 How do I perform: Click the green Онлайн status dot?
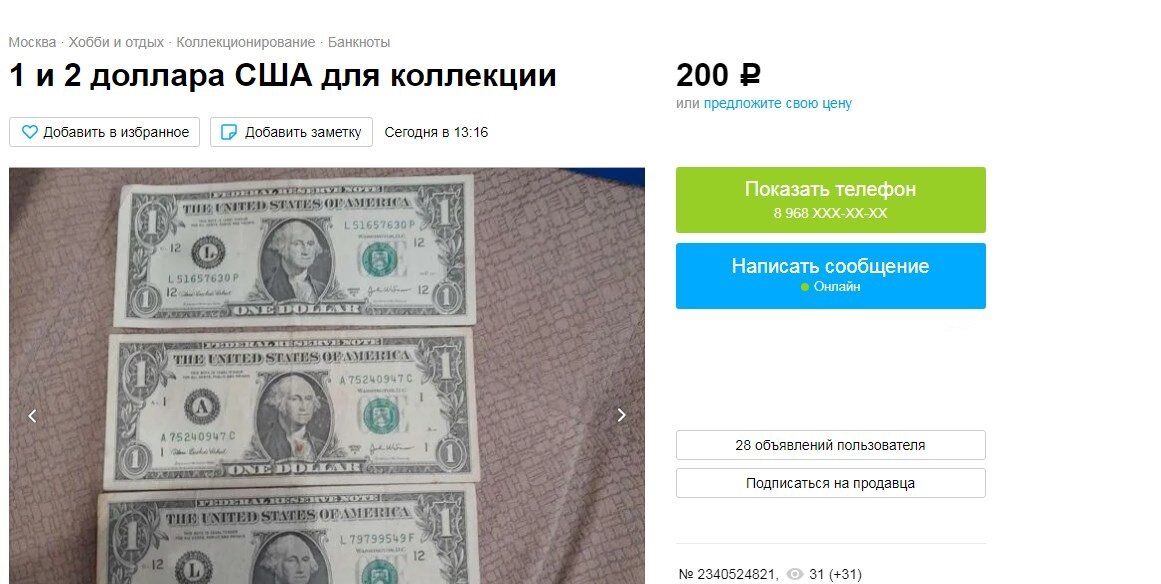click(x=805, y=287)
